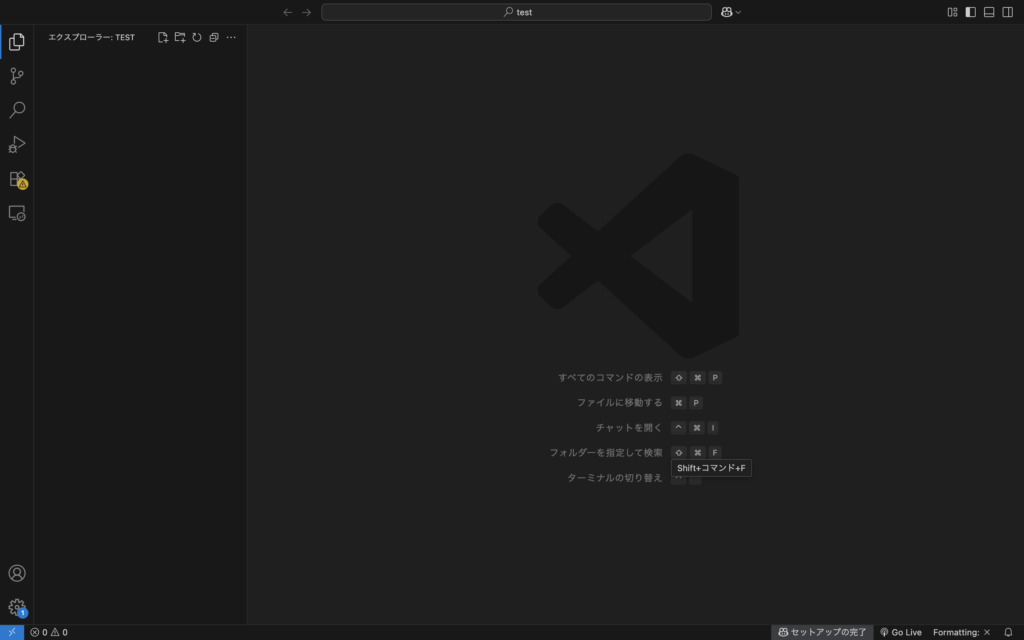Click the Formatting status bar item

coord(961,632)
